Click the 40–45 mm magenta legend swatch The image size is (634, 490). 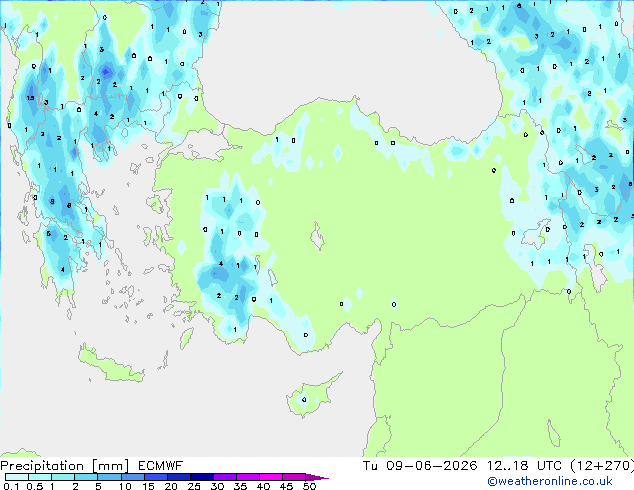click(x=271, y=477)
